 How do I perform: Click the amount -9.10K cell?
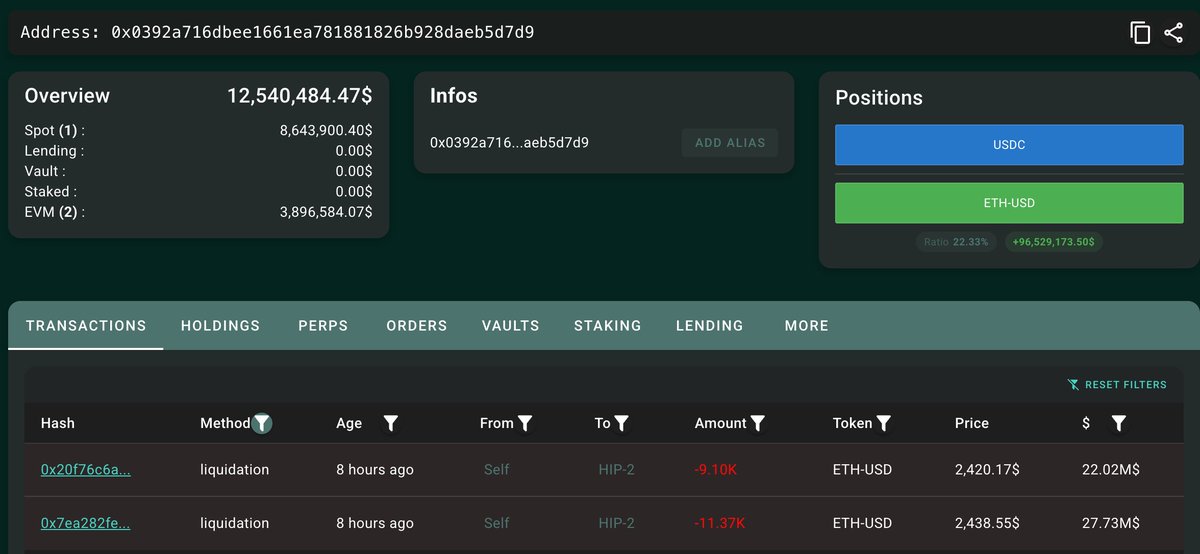716,469
